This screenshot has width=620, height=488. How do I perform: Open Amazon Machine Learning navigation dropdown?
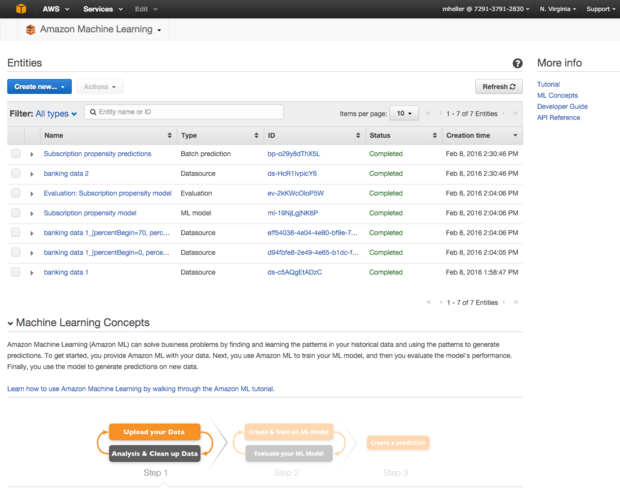159,30
